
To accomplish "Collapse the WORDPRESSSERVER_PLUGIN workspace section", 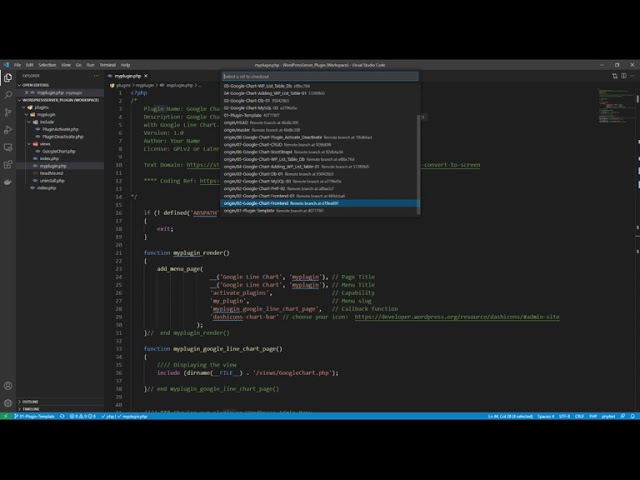I will (x=60, y=100).
